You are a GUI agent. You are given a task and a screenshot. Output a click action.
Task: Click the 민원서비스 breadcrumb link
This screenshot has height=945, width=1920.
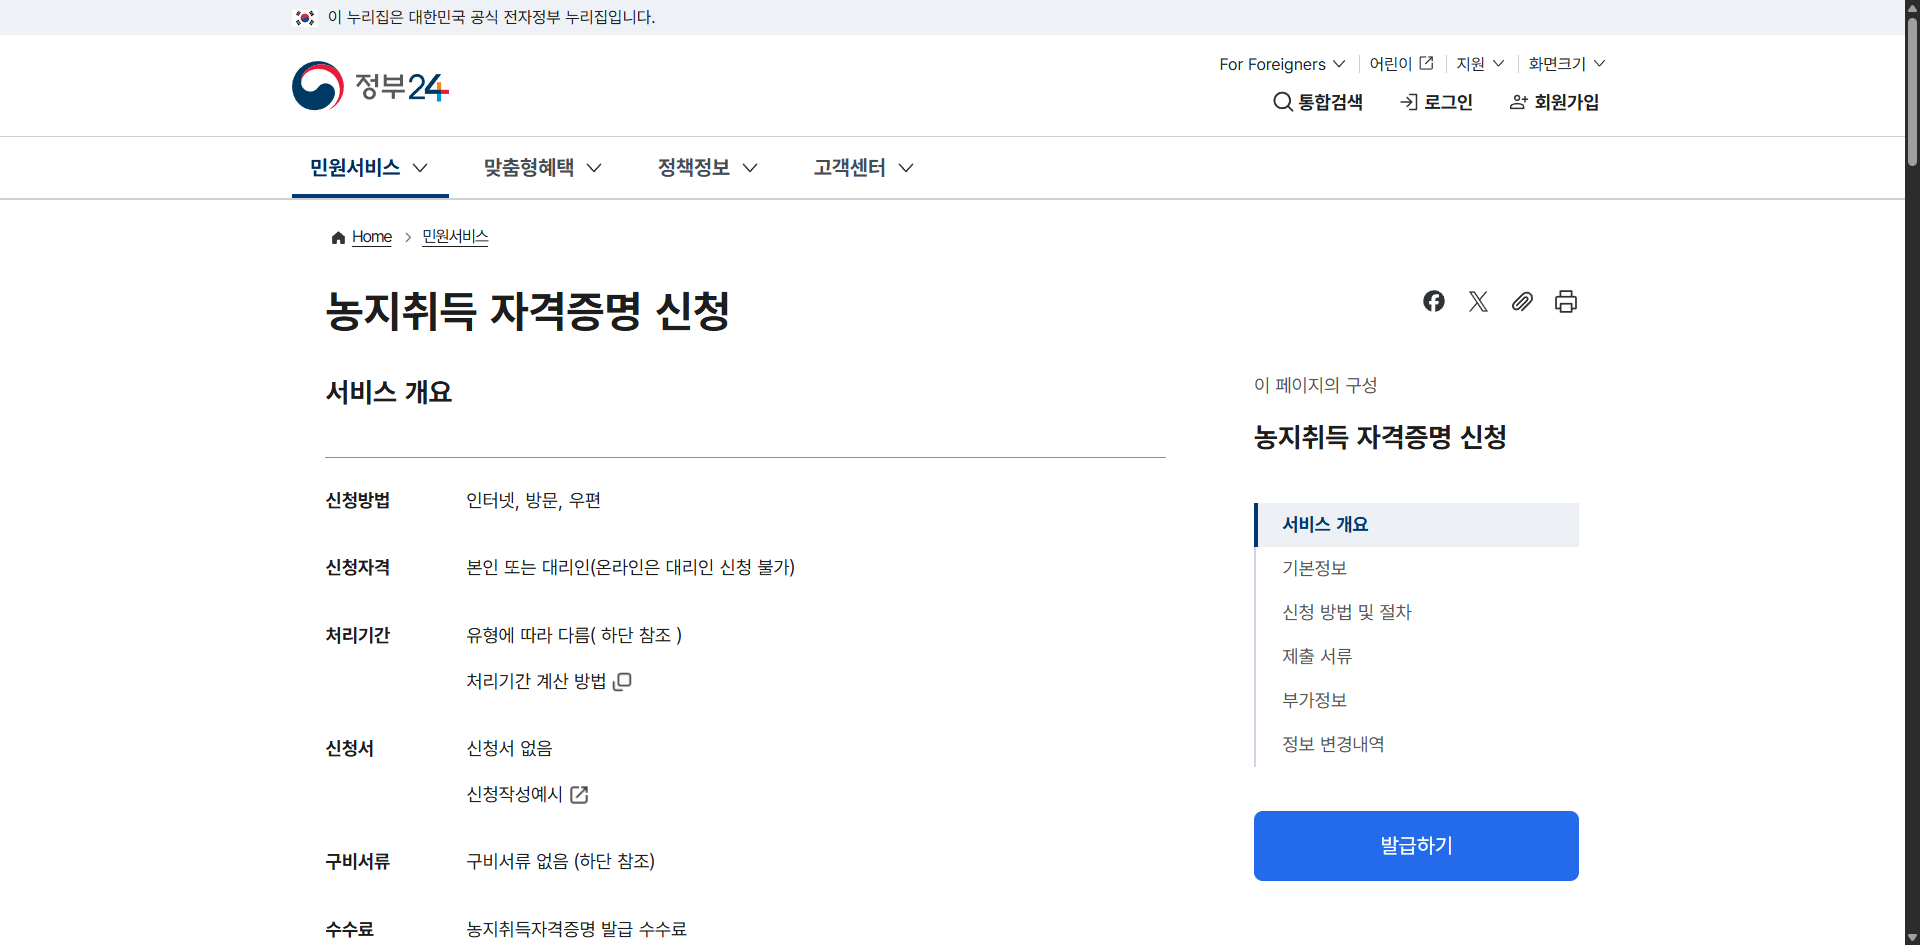pos(454,237)
